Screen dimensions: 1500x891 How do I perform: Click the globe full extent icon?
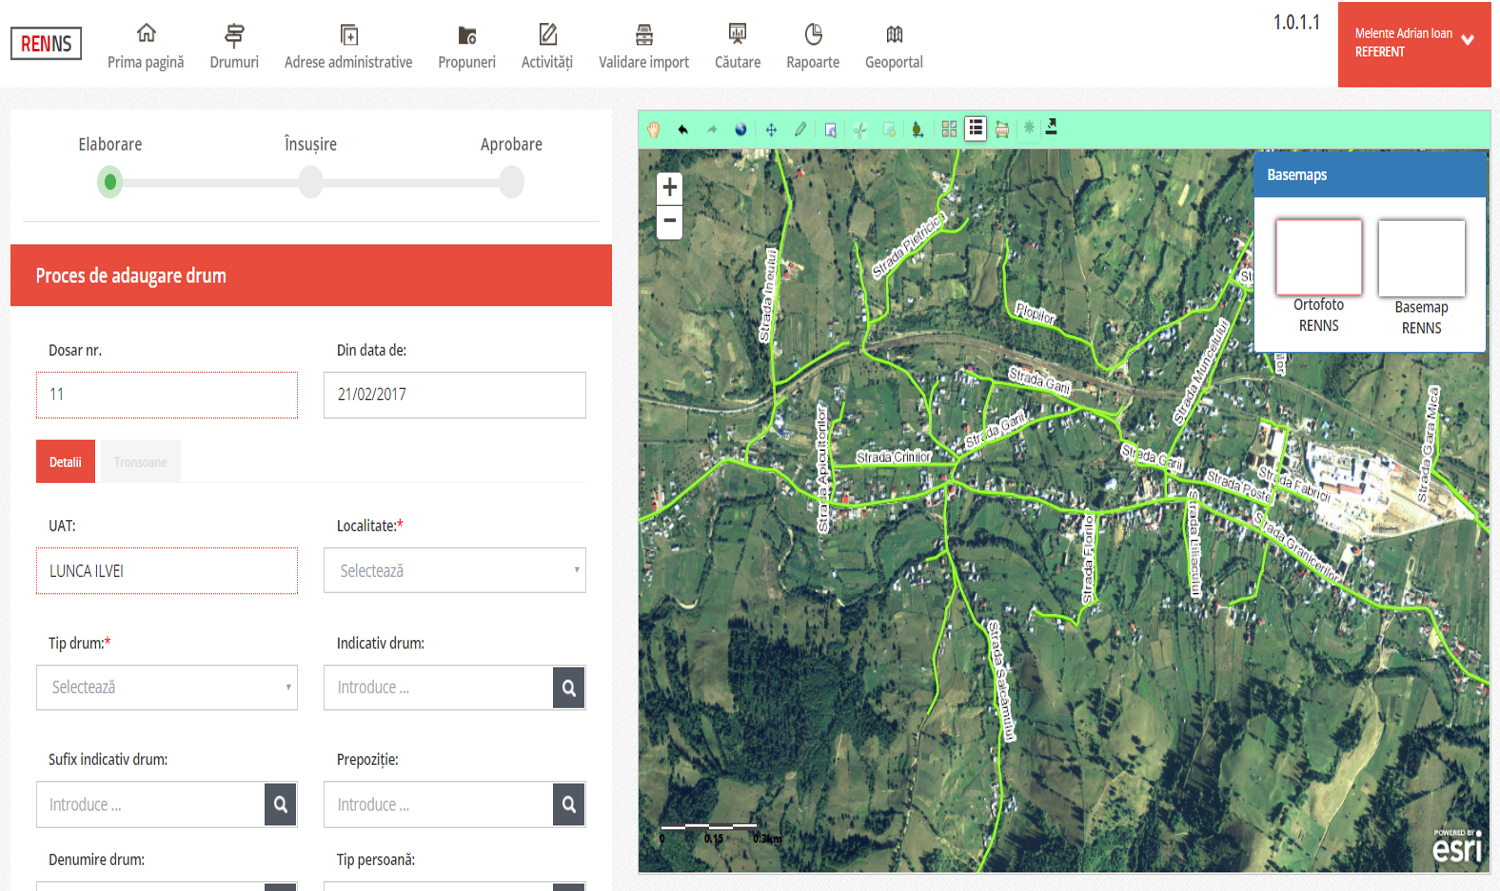[x=741, y=129]
